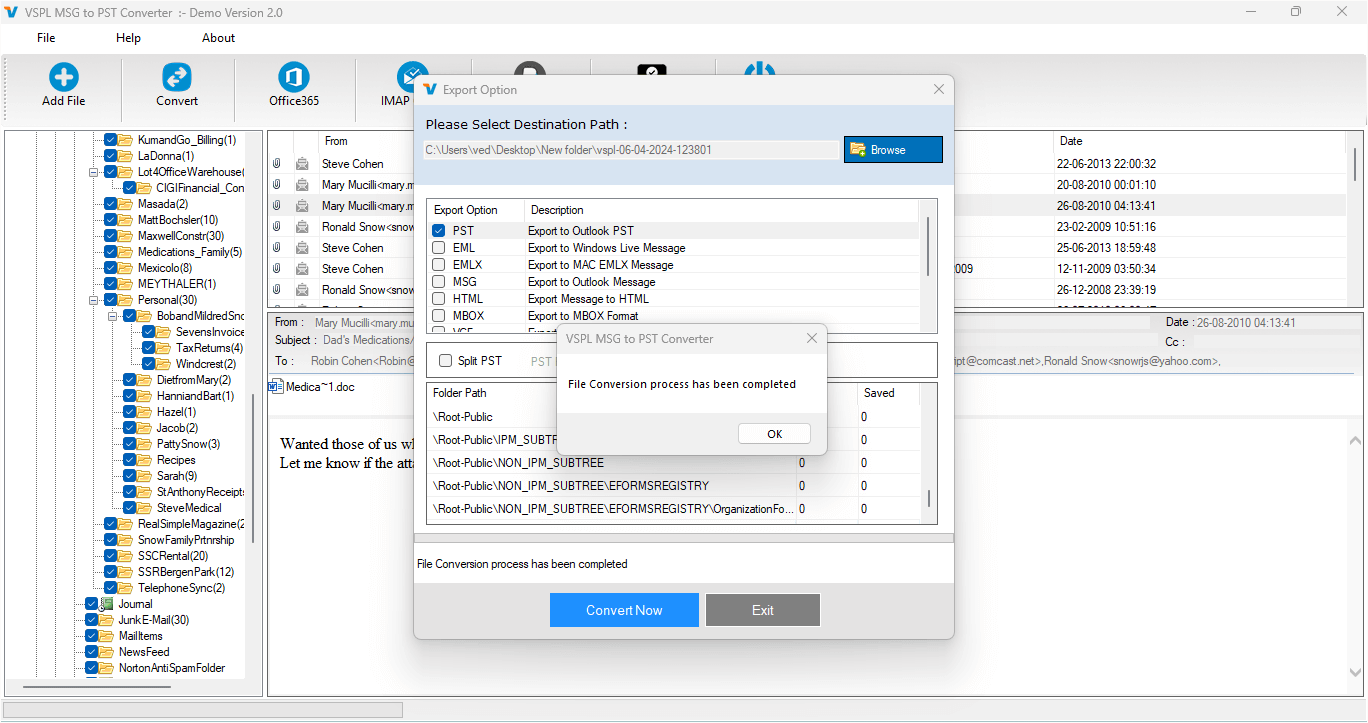This screenshot has width=1368, height=723.
Task: Click the Masada(2) folder icon
Action: click(126, 204)
